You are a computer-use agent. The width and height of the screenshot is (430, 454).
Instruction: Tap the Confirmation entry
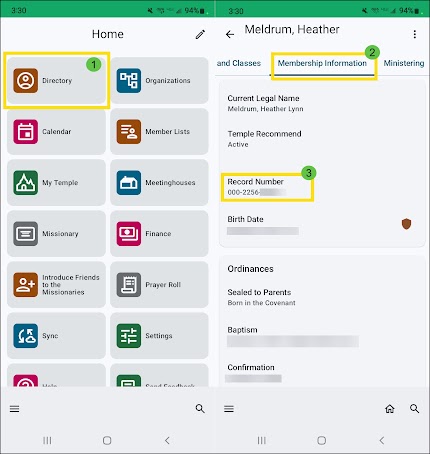[x=253, y=373]
